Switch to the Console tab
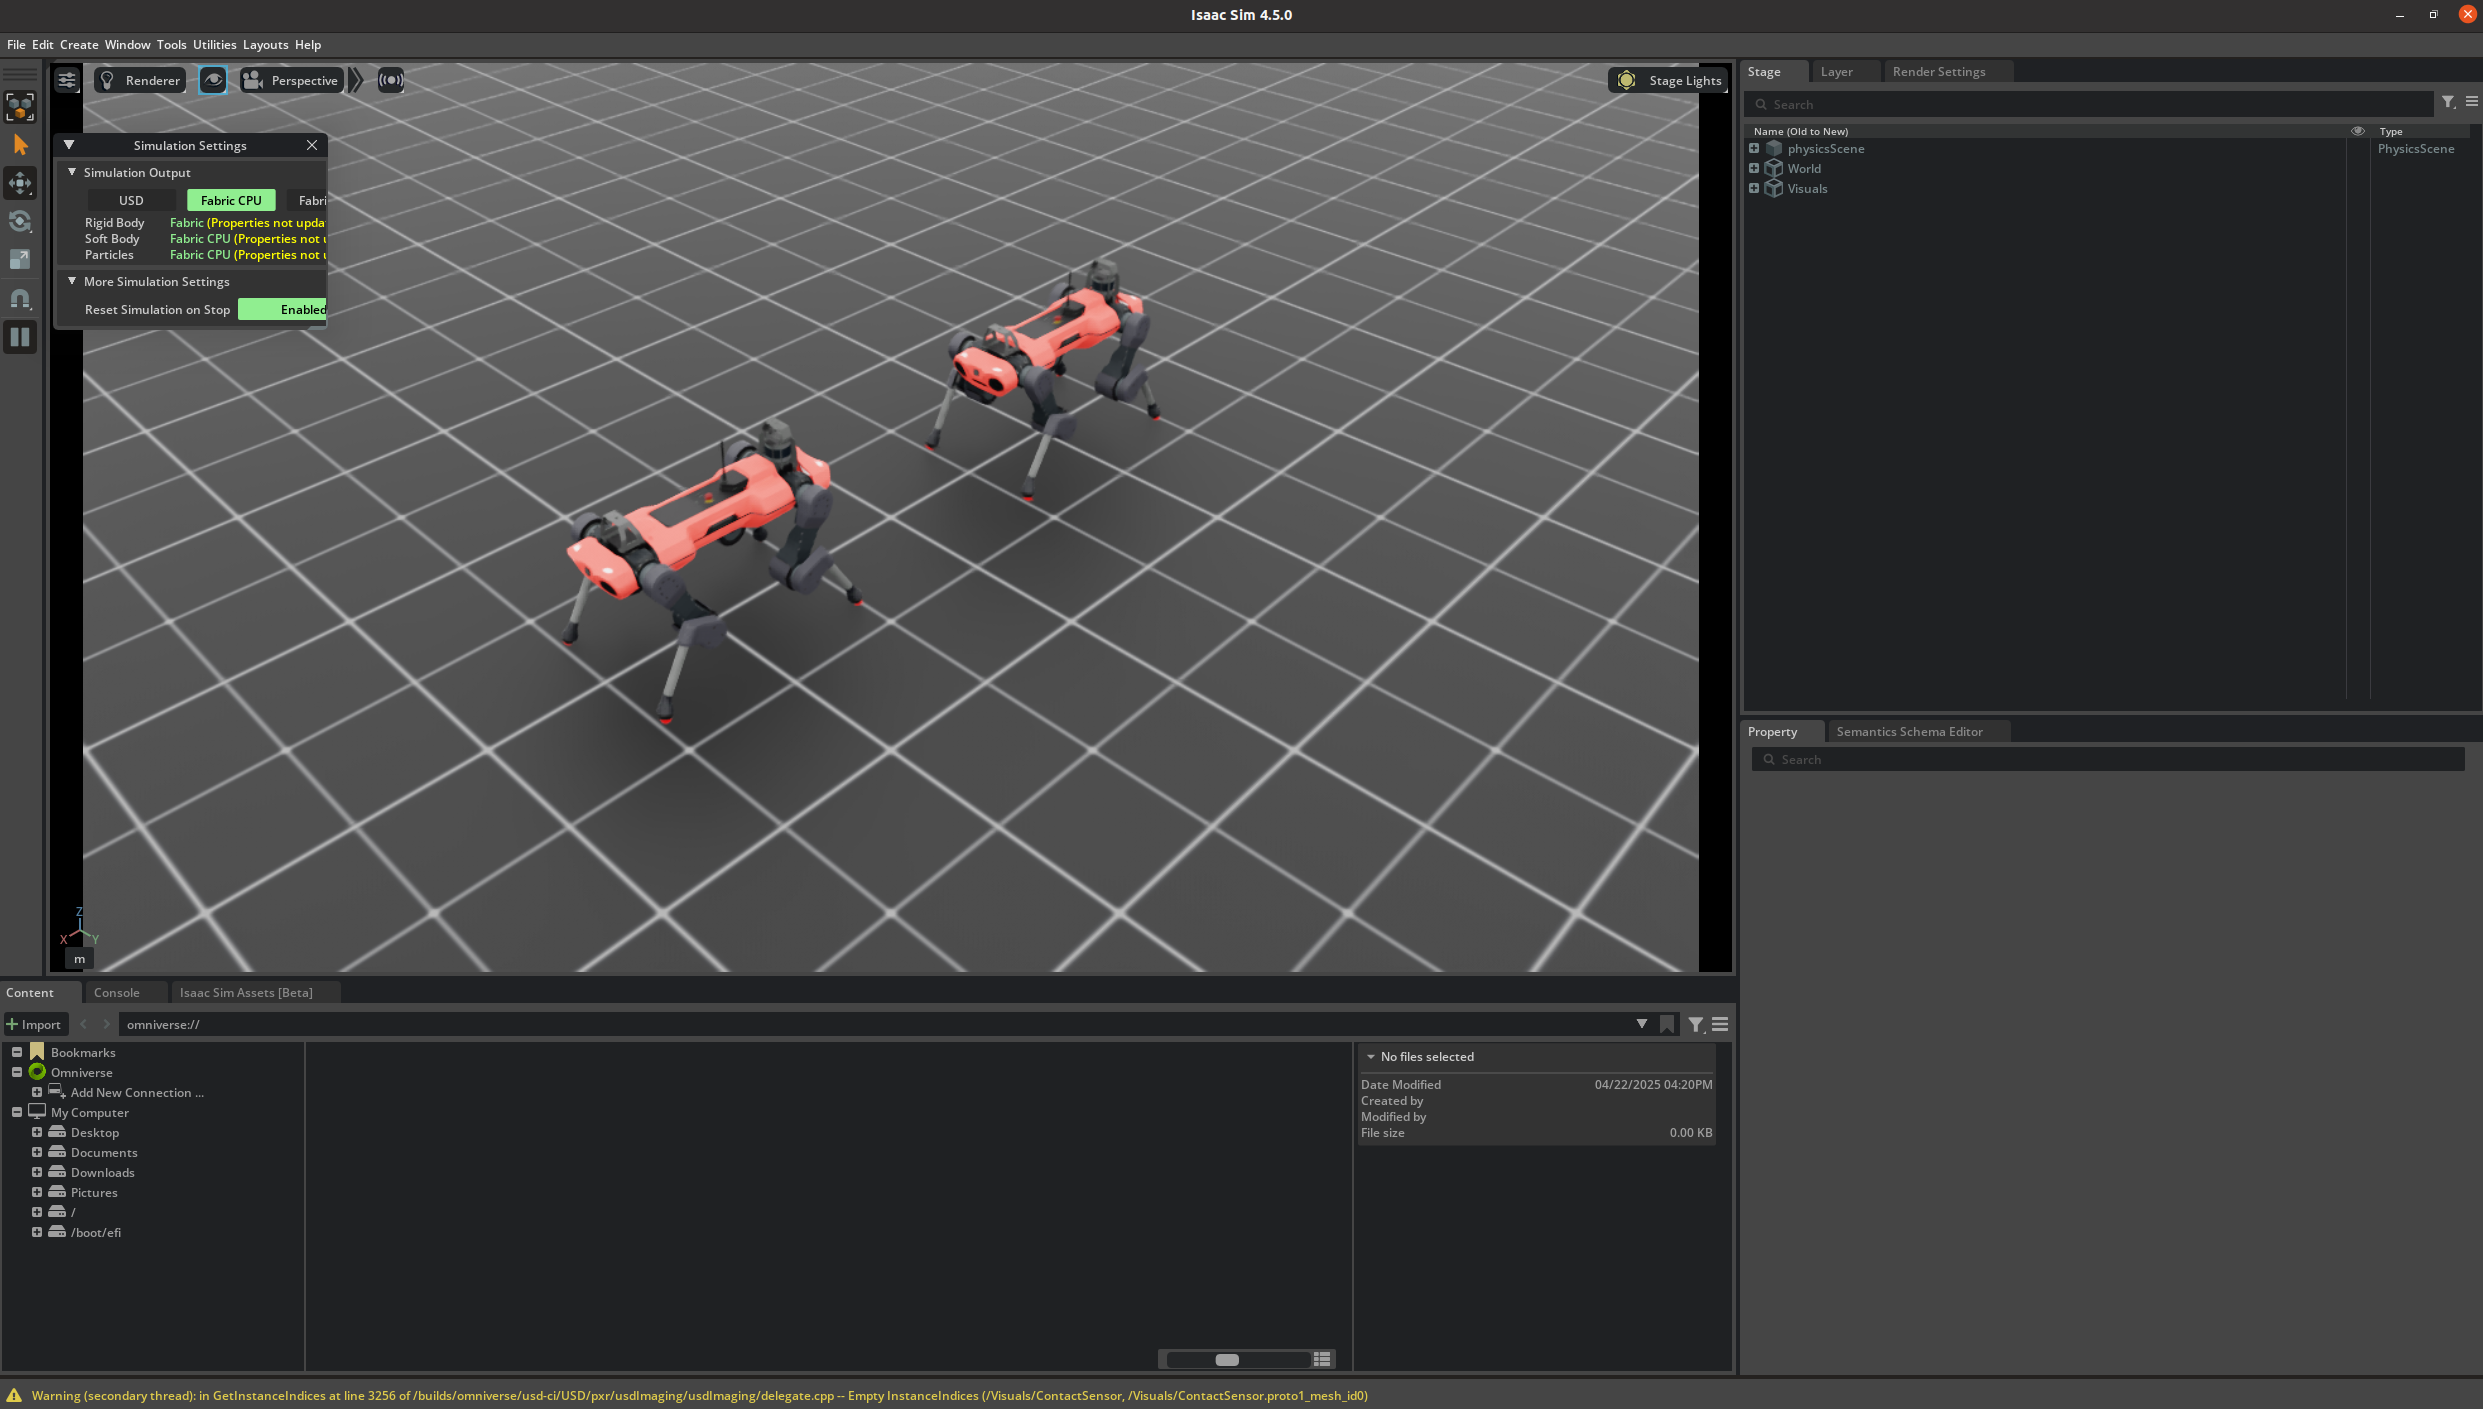This screenshot has height=1409, width=2483. [x=117, y=993]
